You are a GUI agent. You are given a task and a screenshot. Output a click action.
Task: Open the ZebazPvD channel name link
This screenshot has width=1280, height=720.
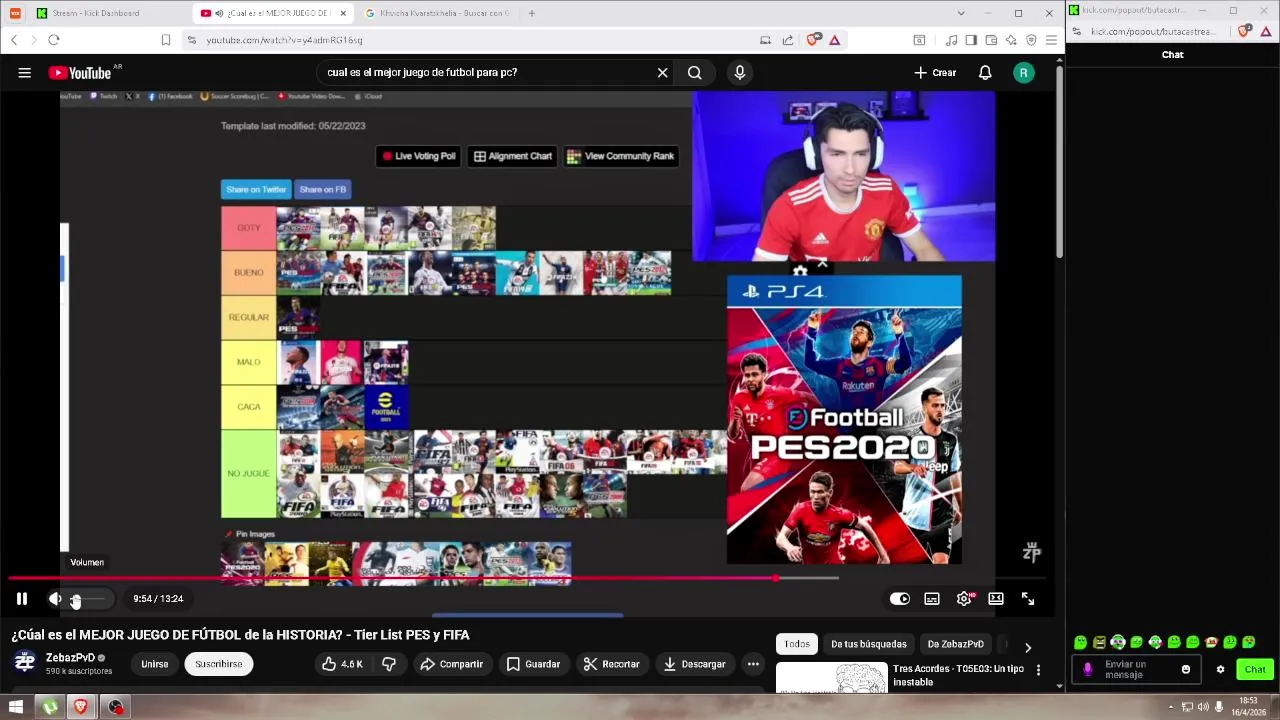[70, 658]
